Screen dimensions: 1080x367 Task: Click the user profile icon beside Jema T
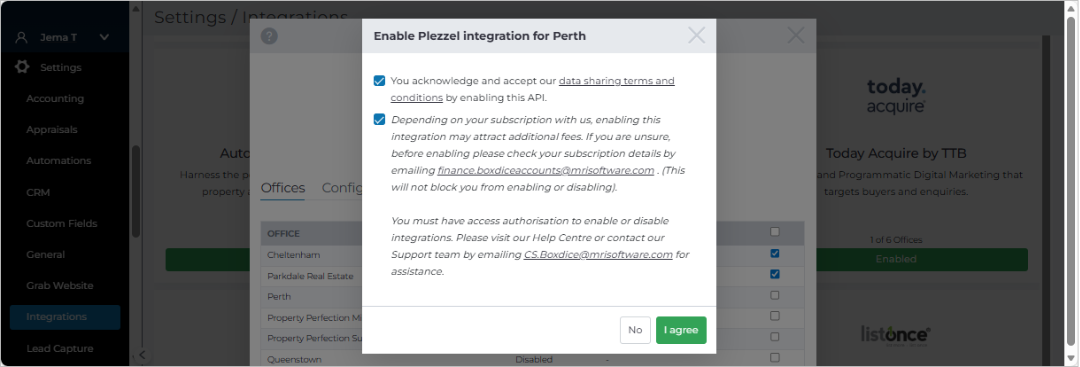21,37
